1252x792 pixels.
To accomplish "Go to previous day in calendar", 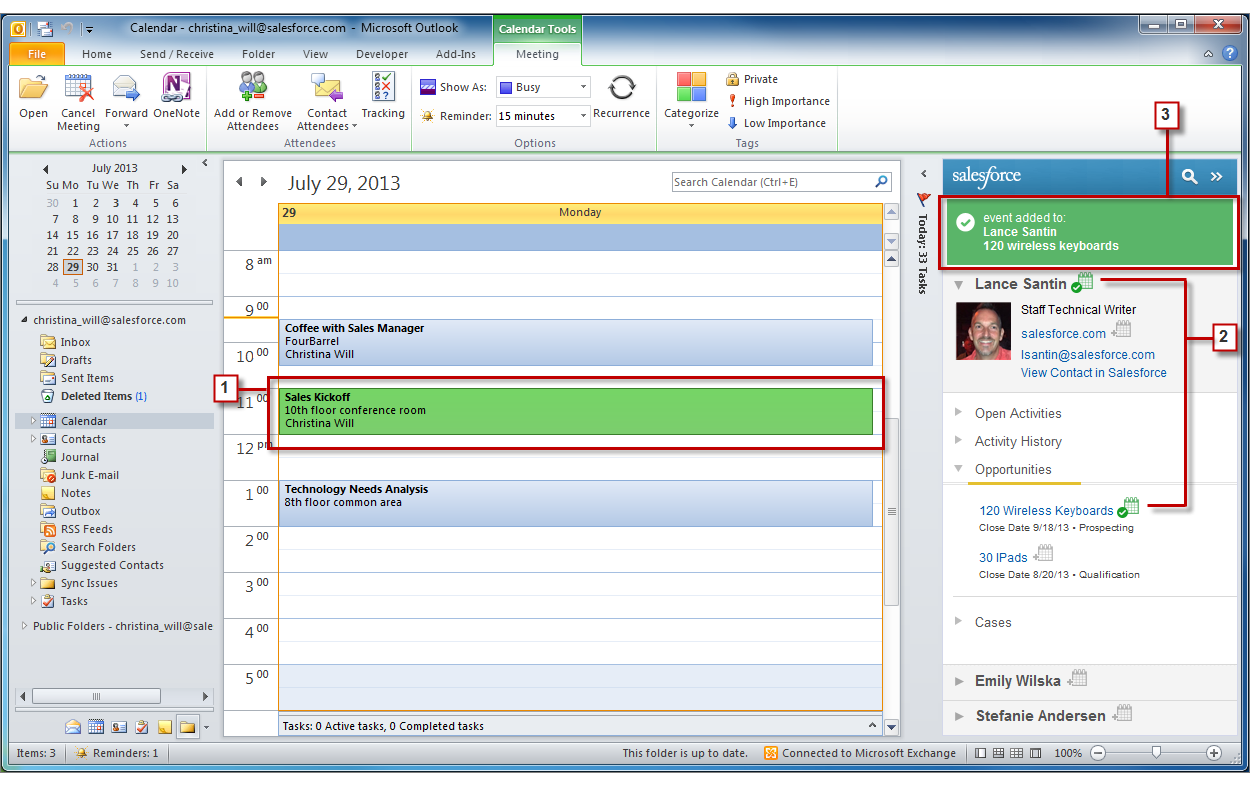I will tap(239, 182).
